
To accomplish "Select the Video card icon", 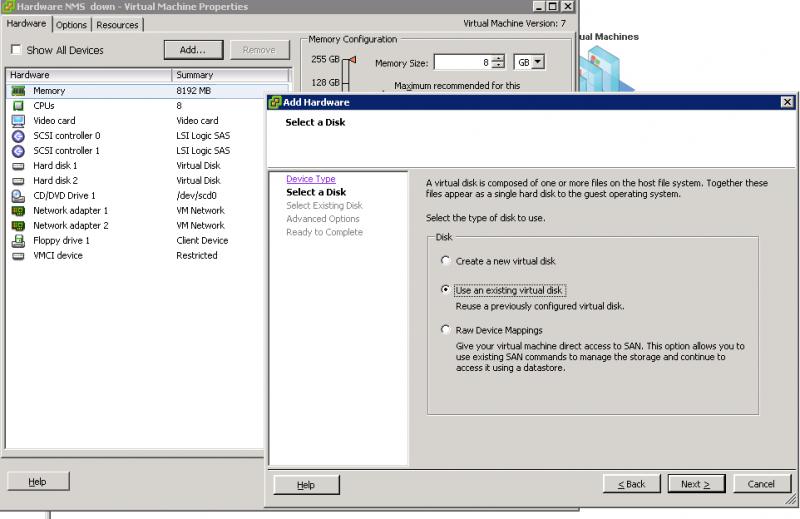I will (x=18, y=121).
